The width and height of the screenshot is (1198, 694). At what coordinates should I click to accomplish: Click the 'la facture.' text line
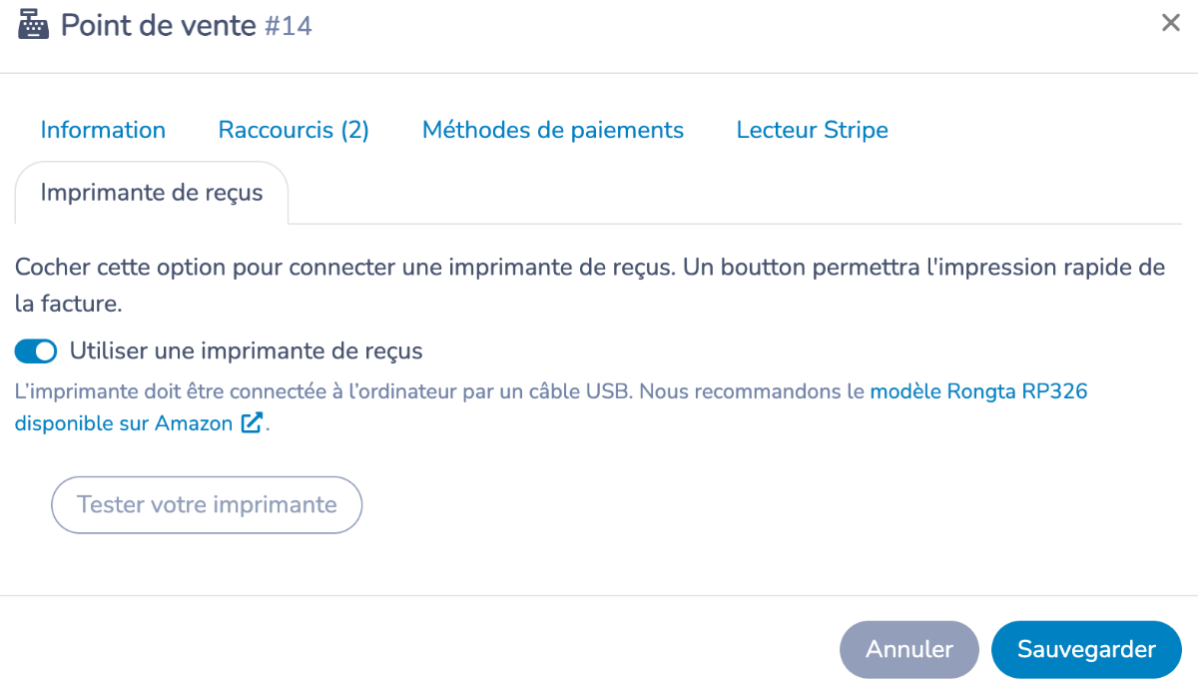pos(69,304)
